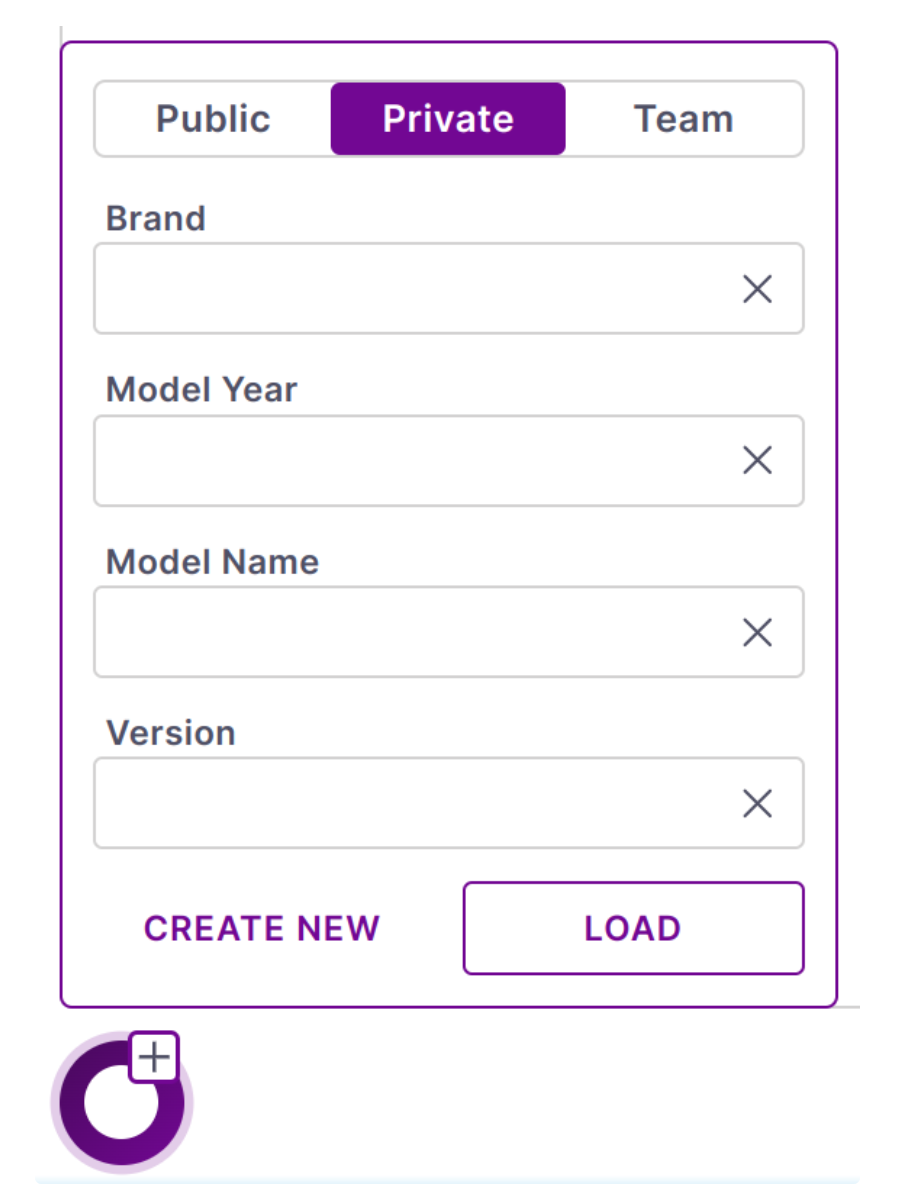Select the Private tab
Screen dimensions: 905x1191
(x=448, y=119)
